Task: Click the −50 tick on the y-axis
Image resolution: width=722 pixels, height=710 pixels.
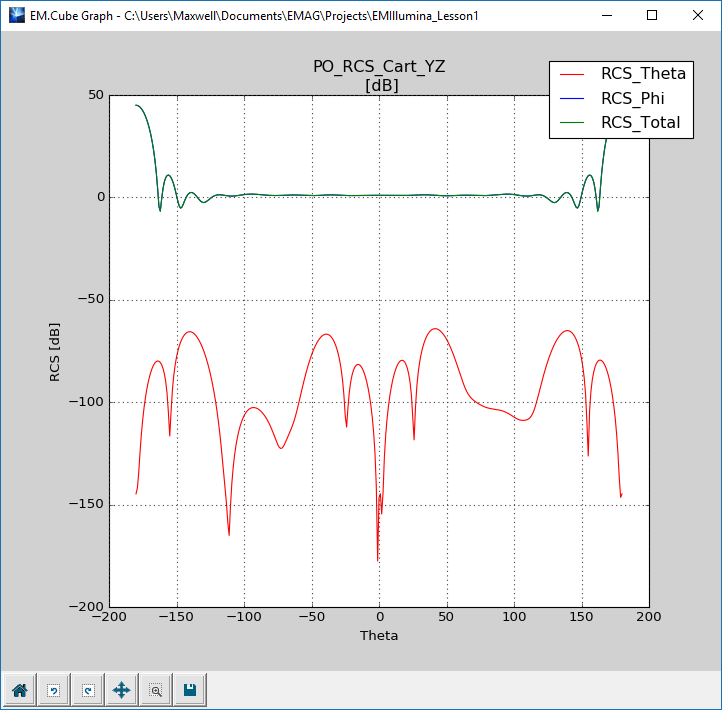Action: (91, 299)
